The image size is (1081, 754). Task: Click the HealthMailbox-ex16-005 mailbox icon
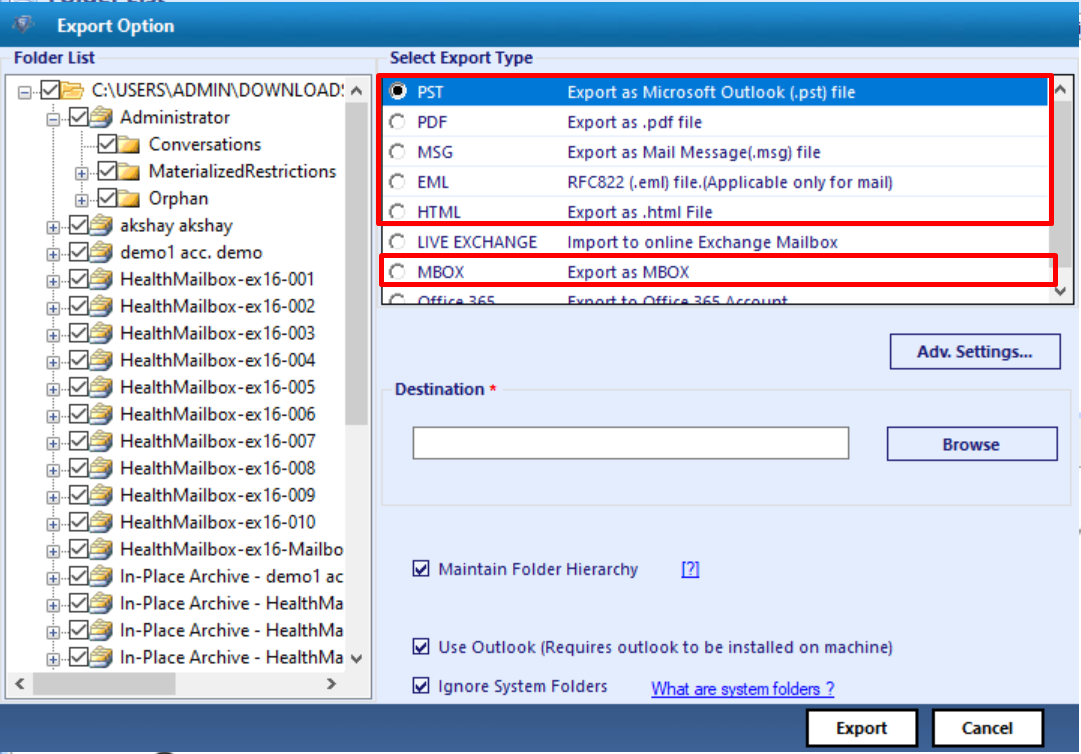[x=101, y=387]
